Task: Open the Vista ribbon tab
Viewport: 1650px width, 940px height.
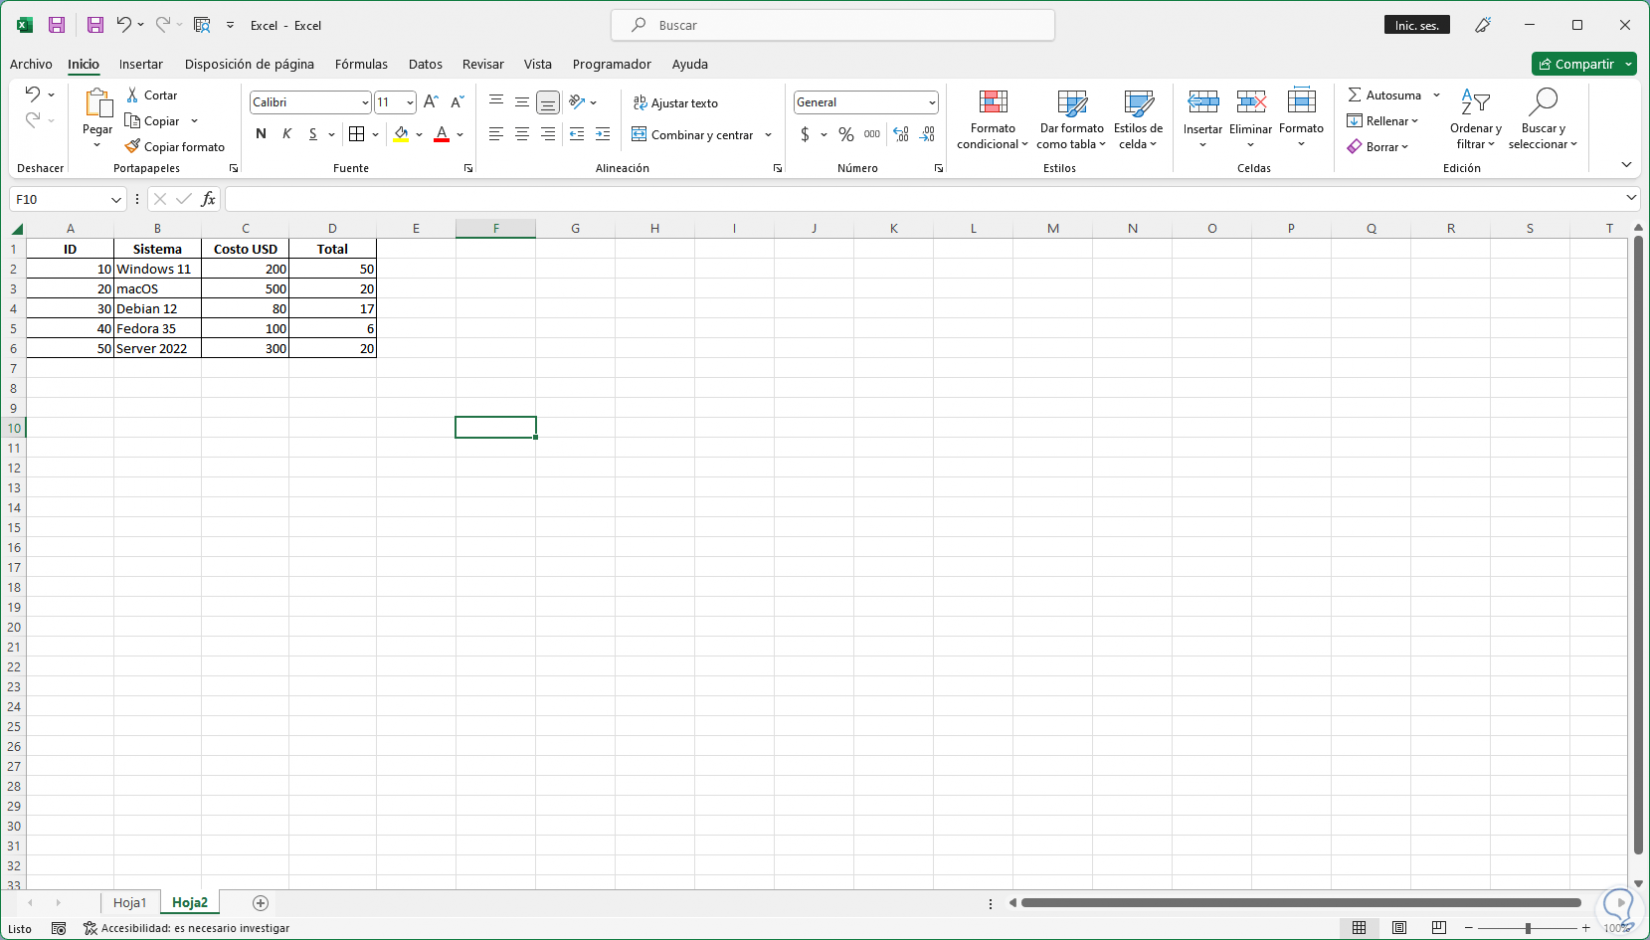Action: 538,64
